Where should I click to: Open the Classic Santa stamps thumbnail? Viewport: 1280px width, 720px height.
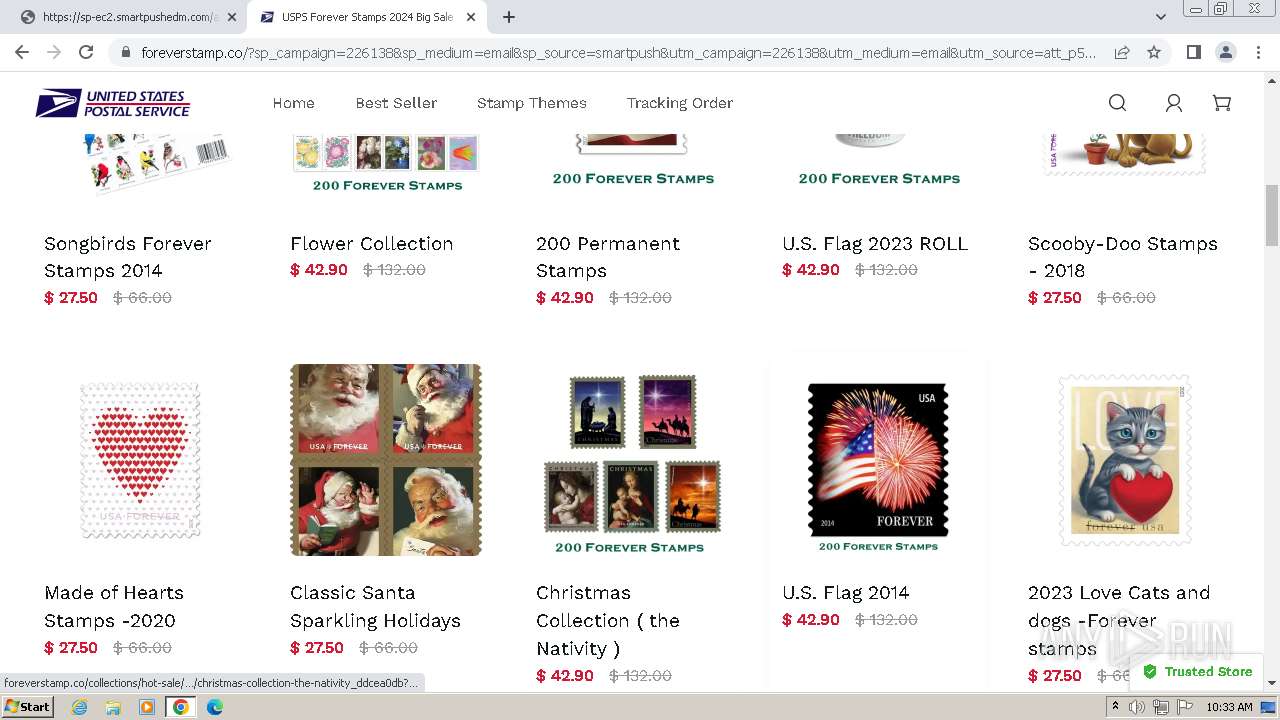(386, 460)
